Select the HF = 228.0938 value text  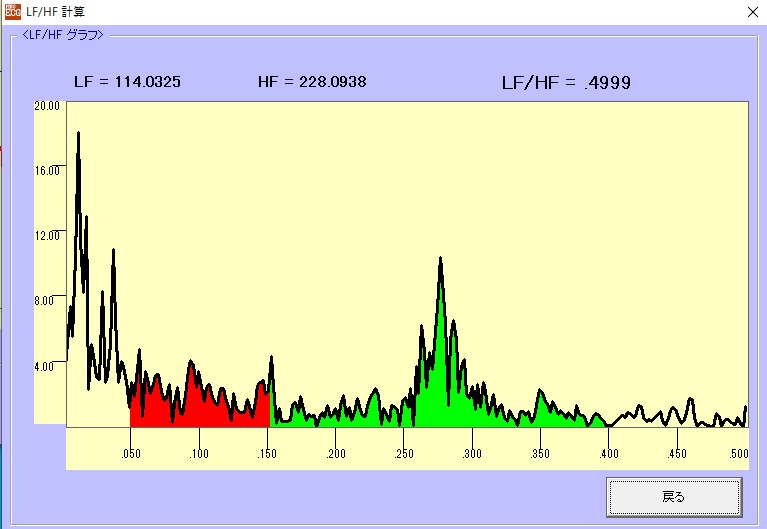(x=312, y=81)
